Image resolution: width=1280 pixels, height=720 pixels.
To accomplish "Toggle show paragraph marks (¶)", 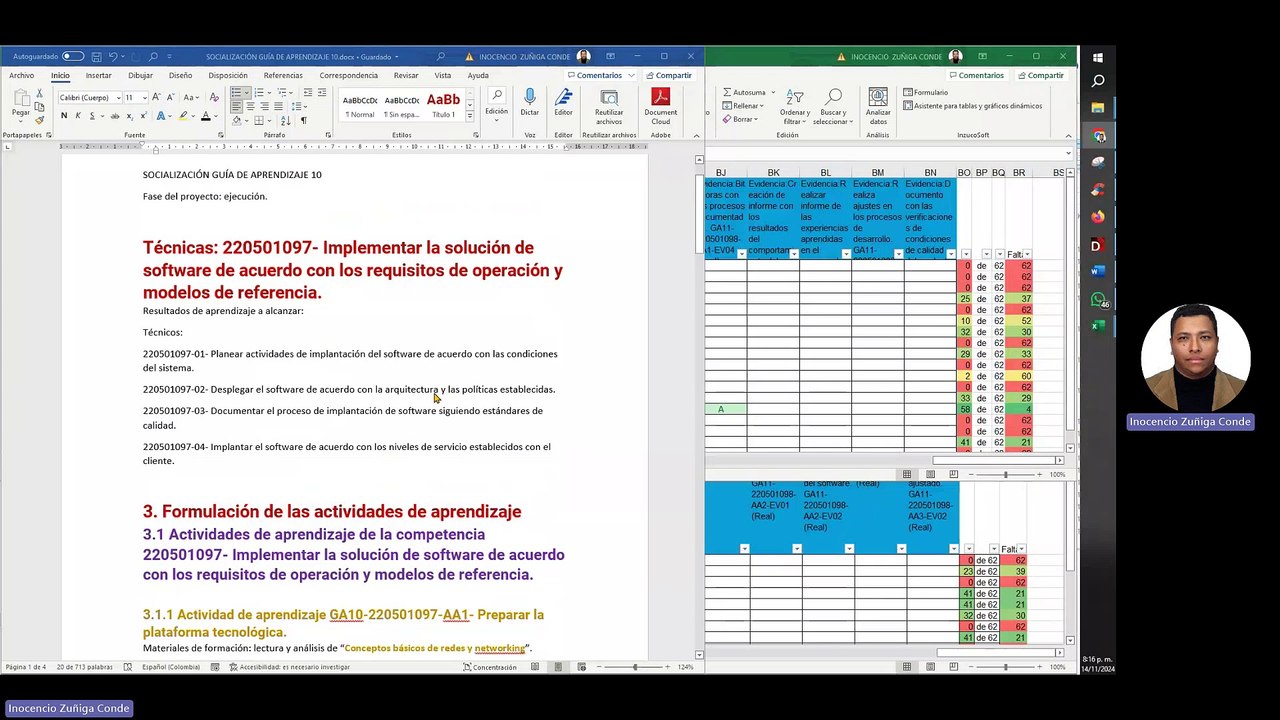I will (x=303, y=120).
